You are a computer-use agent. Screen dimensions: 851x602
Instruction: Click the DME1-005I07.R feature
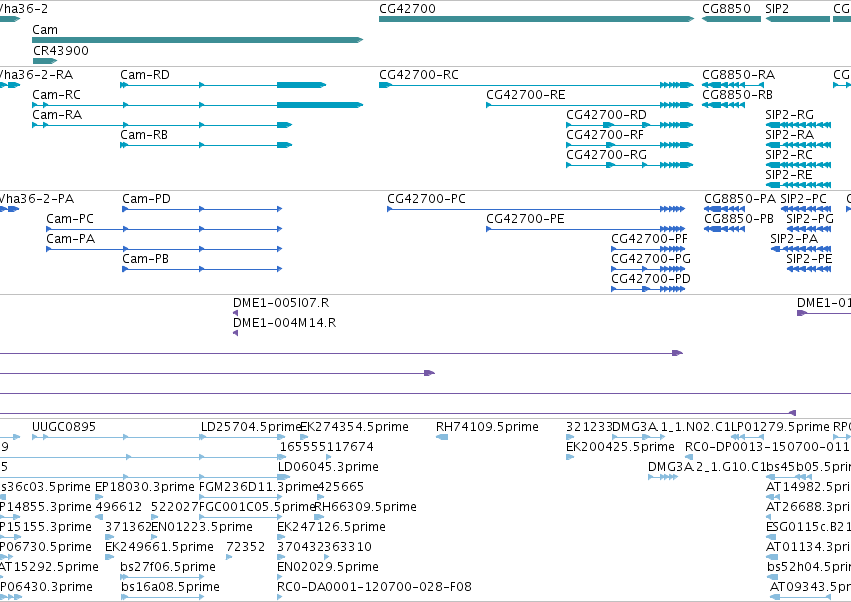[x=236, y=313]
